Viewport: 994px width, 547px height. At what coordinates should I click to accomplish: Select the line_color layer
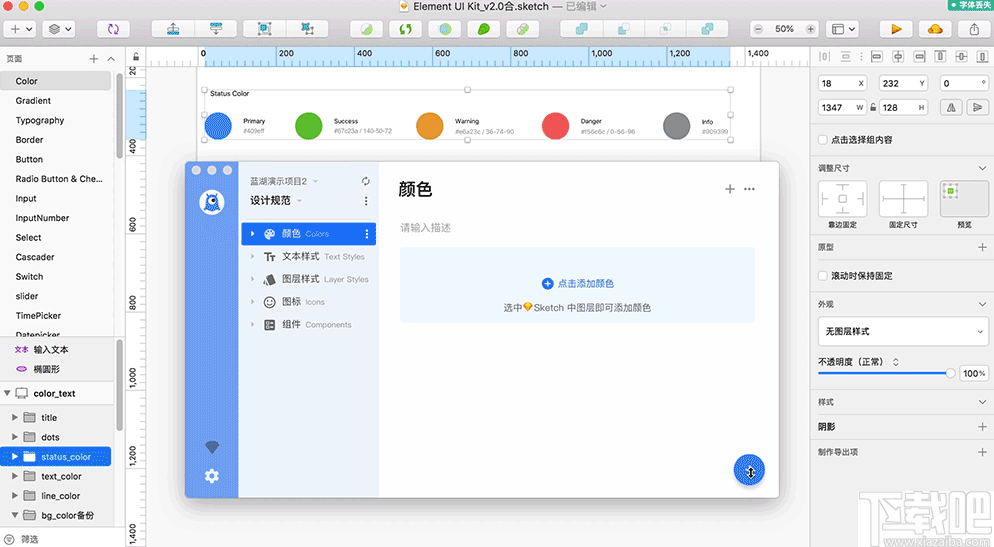point(61,496)
